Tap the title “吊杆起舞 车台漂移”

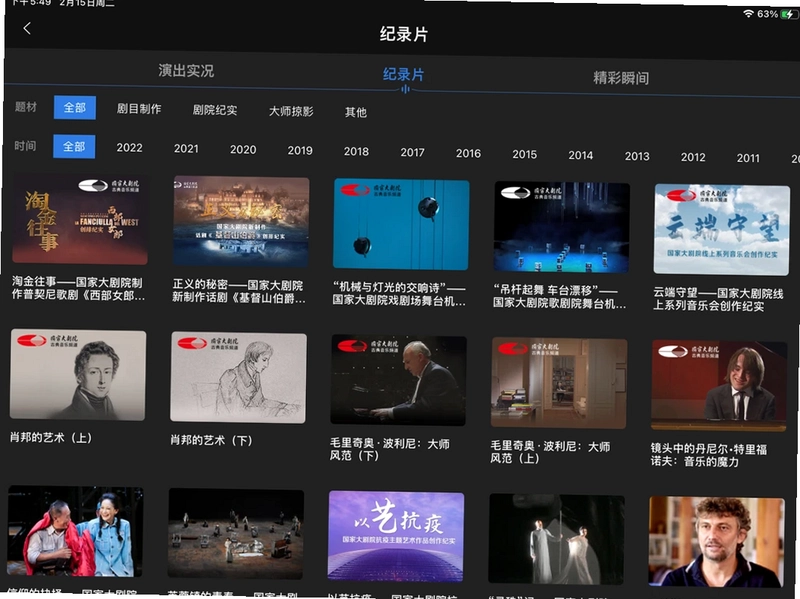[559, 296]
